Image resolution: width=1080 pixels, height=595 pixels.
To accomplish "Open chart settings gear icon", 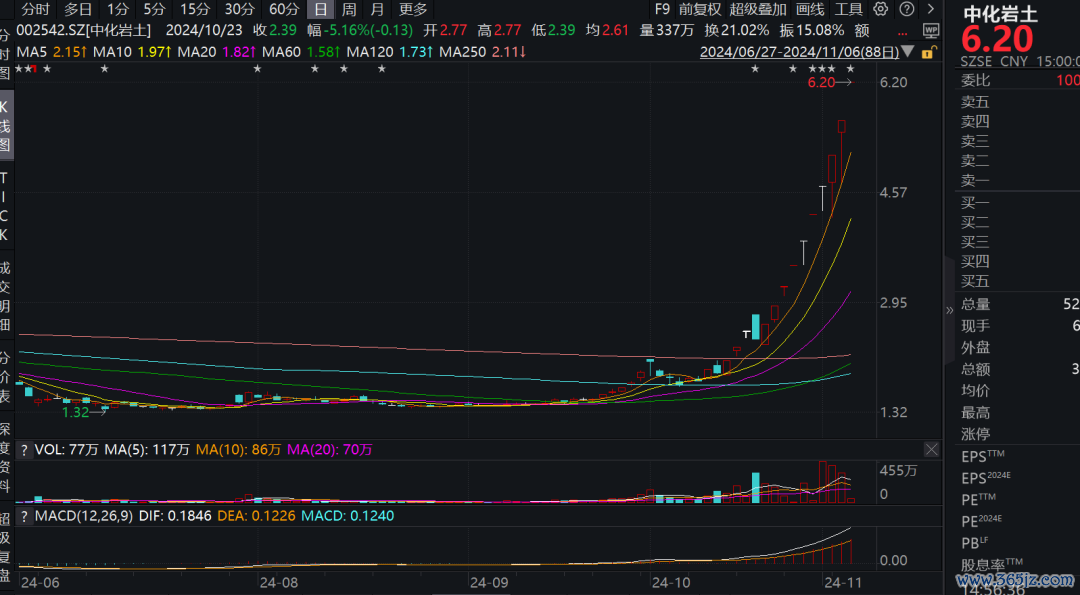I will (880, 9).
